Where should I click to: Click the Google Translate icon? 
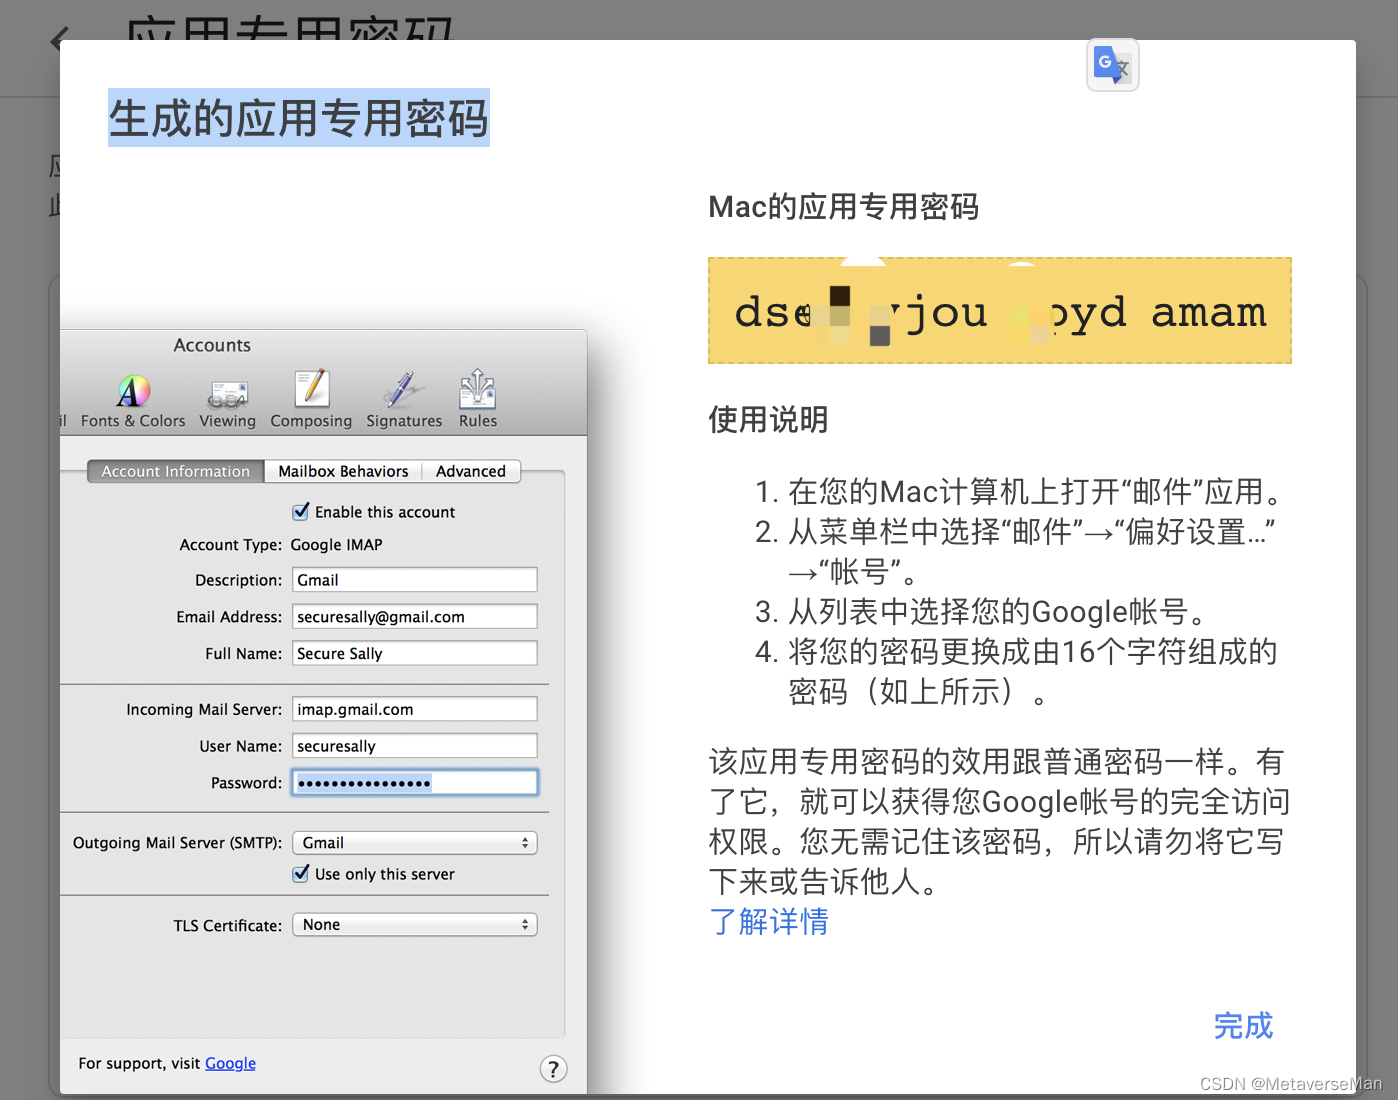[1112, 64]
